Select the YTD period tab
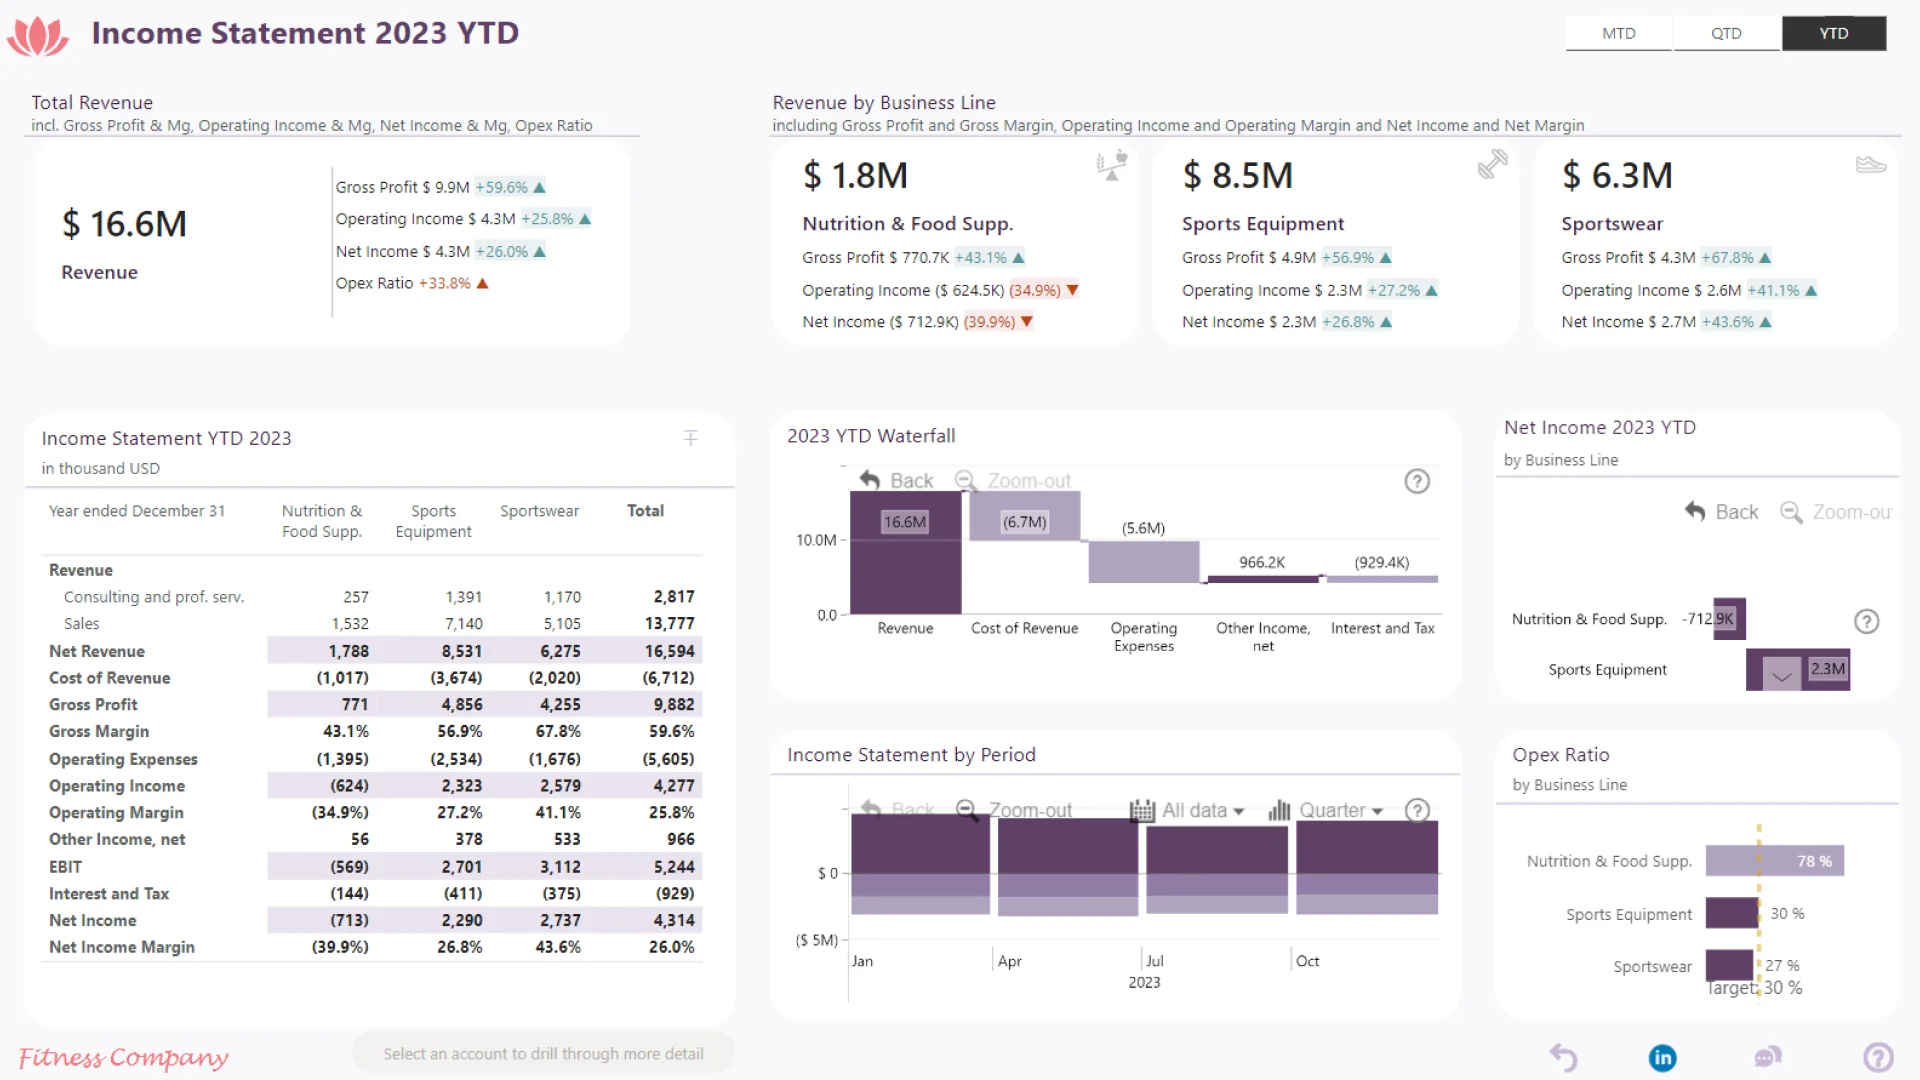Screen dimensions: 1920x1080 tap(1834, 33)
